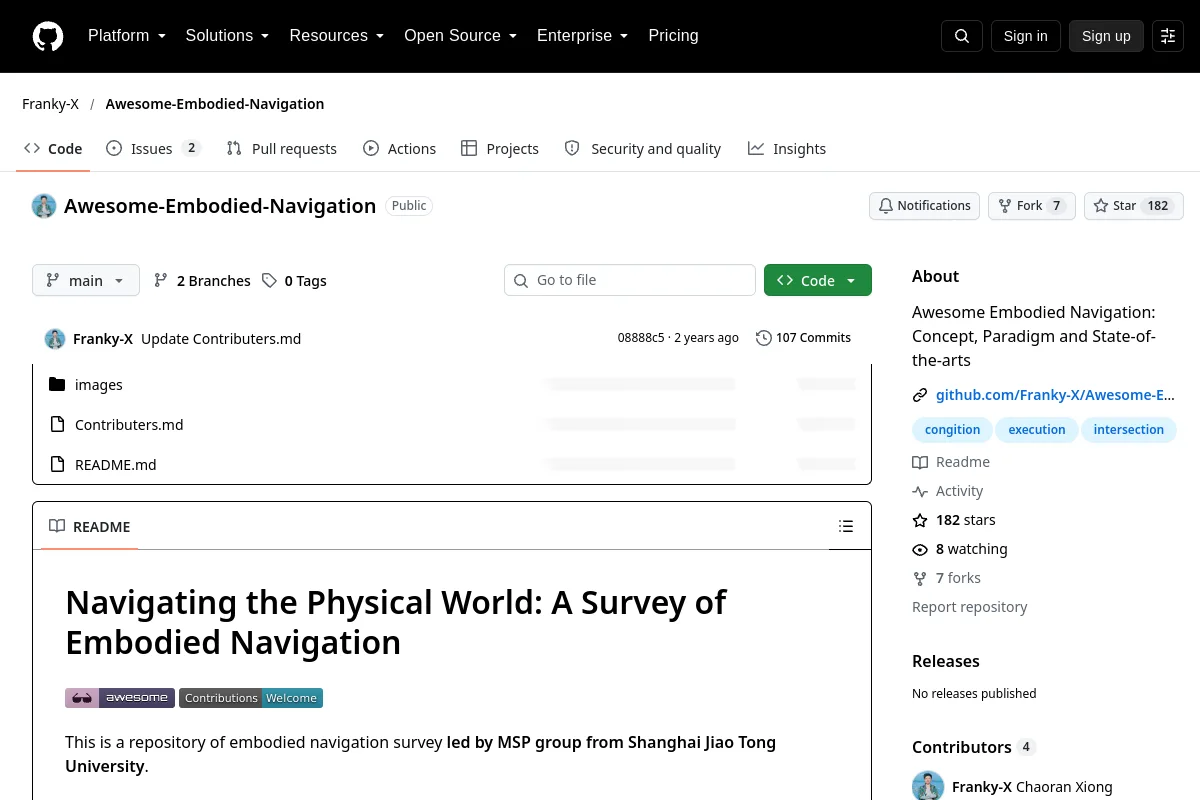Open the Platform dropdown menu

point(126,36)
